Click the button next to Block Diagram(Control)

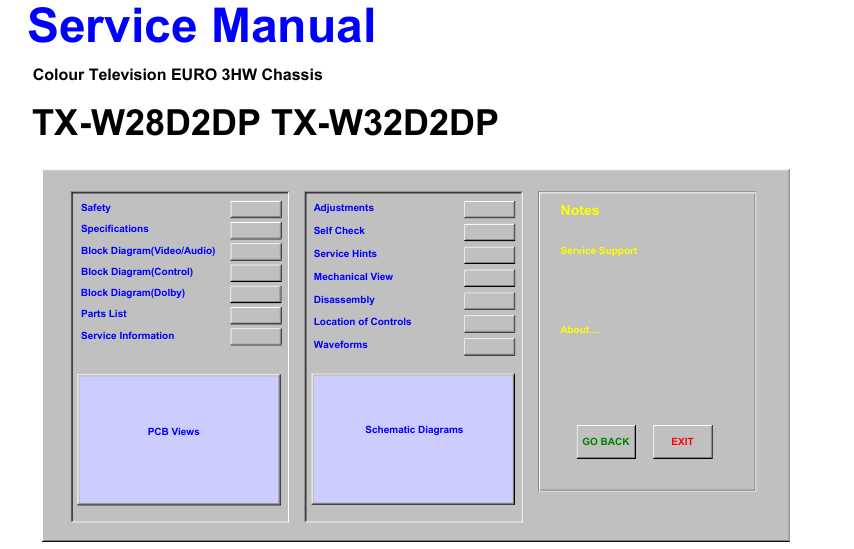(255, 272)
